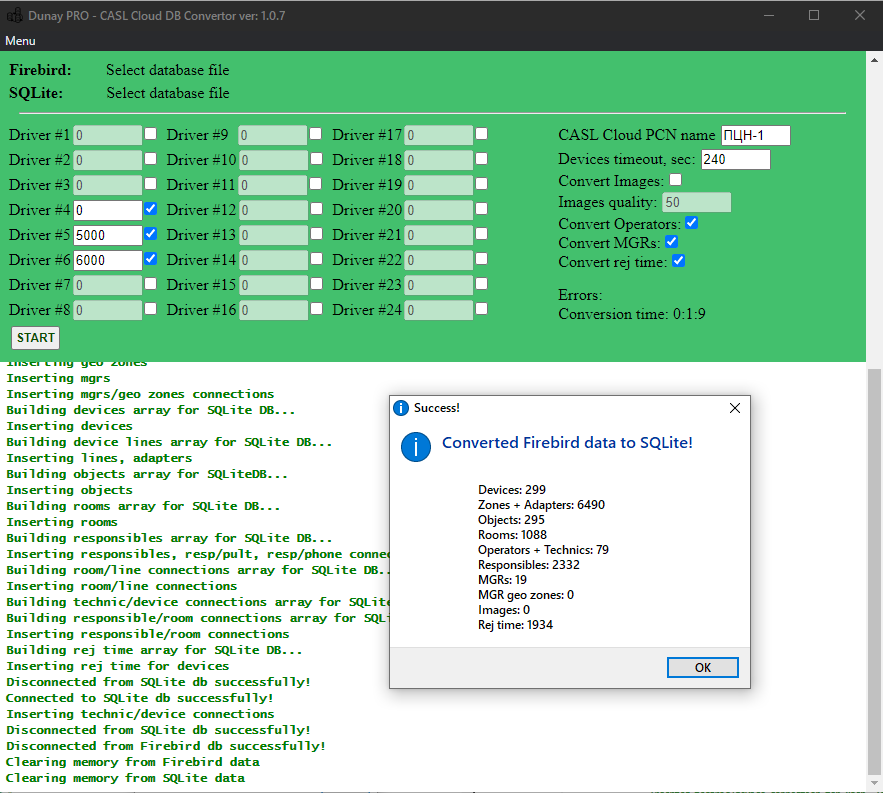Click the Images quality field

(x=696, y=202)
